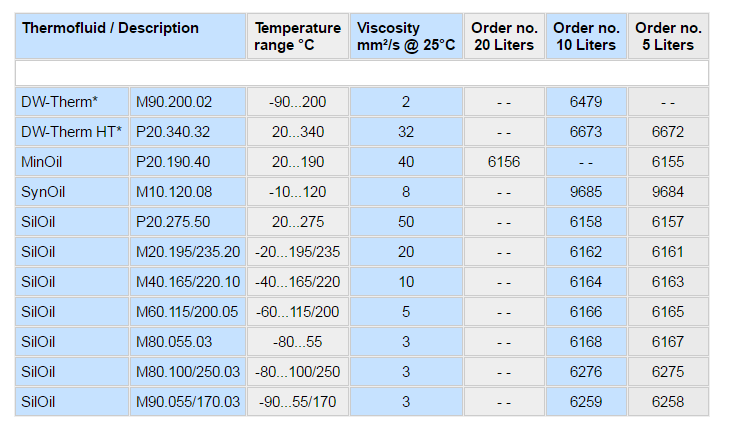The width and height of the screenshot is (734, 425).
Task: Click the Thermofluid / Description column header
Action: coord(110,28)
